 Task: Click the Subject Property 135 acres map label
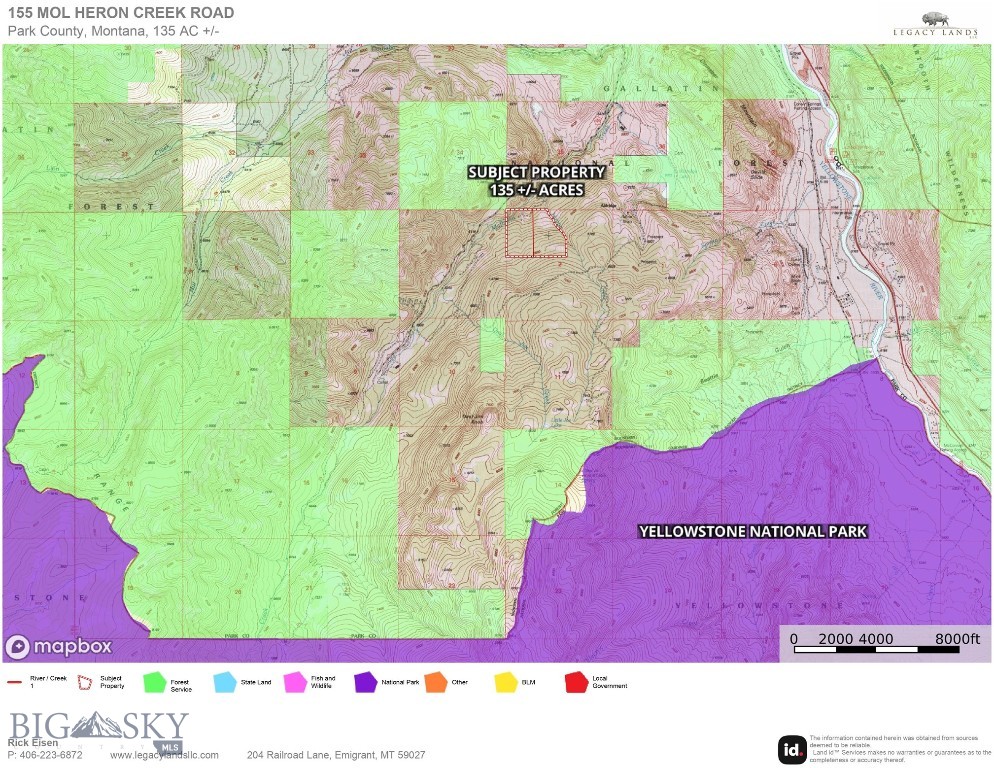click(x=536, y=181)
